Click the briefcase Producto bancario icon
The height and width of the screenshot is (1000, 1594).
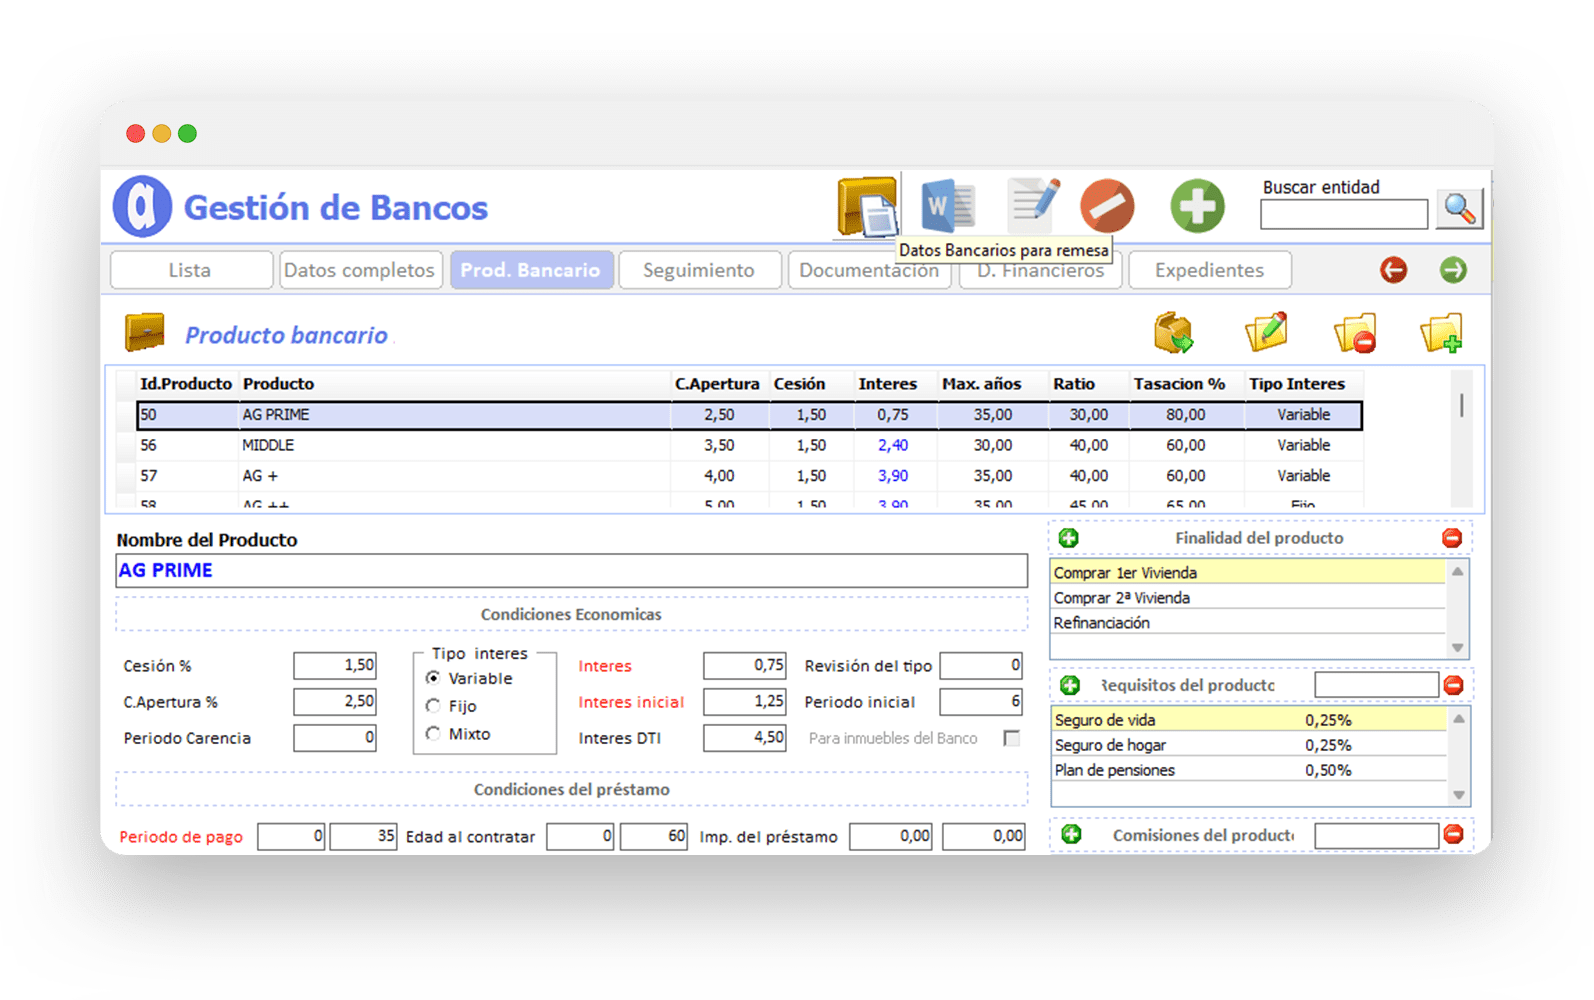point(145,333)
